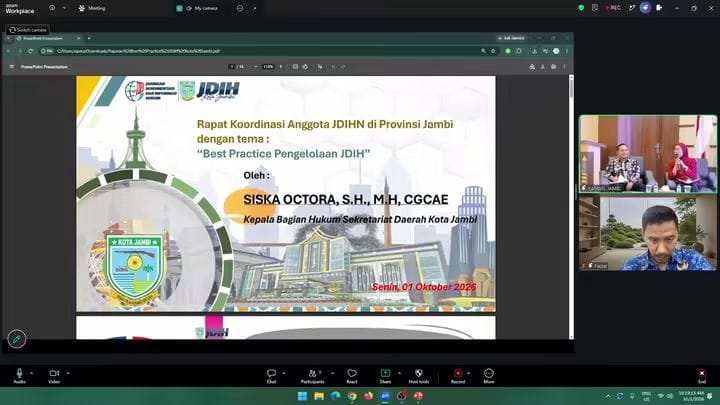This screenshot has height=405, width=720.
Task: Open the React emoji menu
Action: (352, 376)
